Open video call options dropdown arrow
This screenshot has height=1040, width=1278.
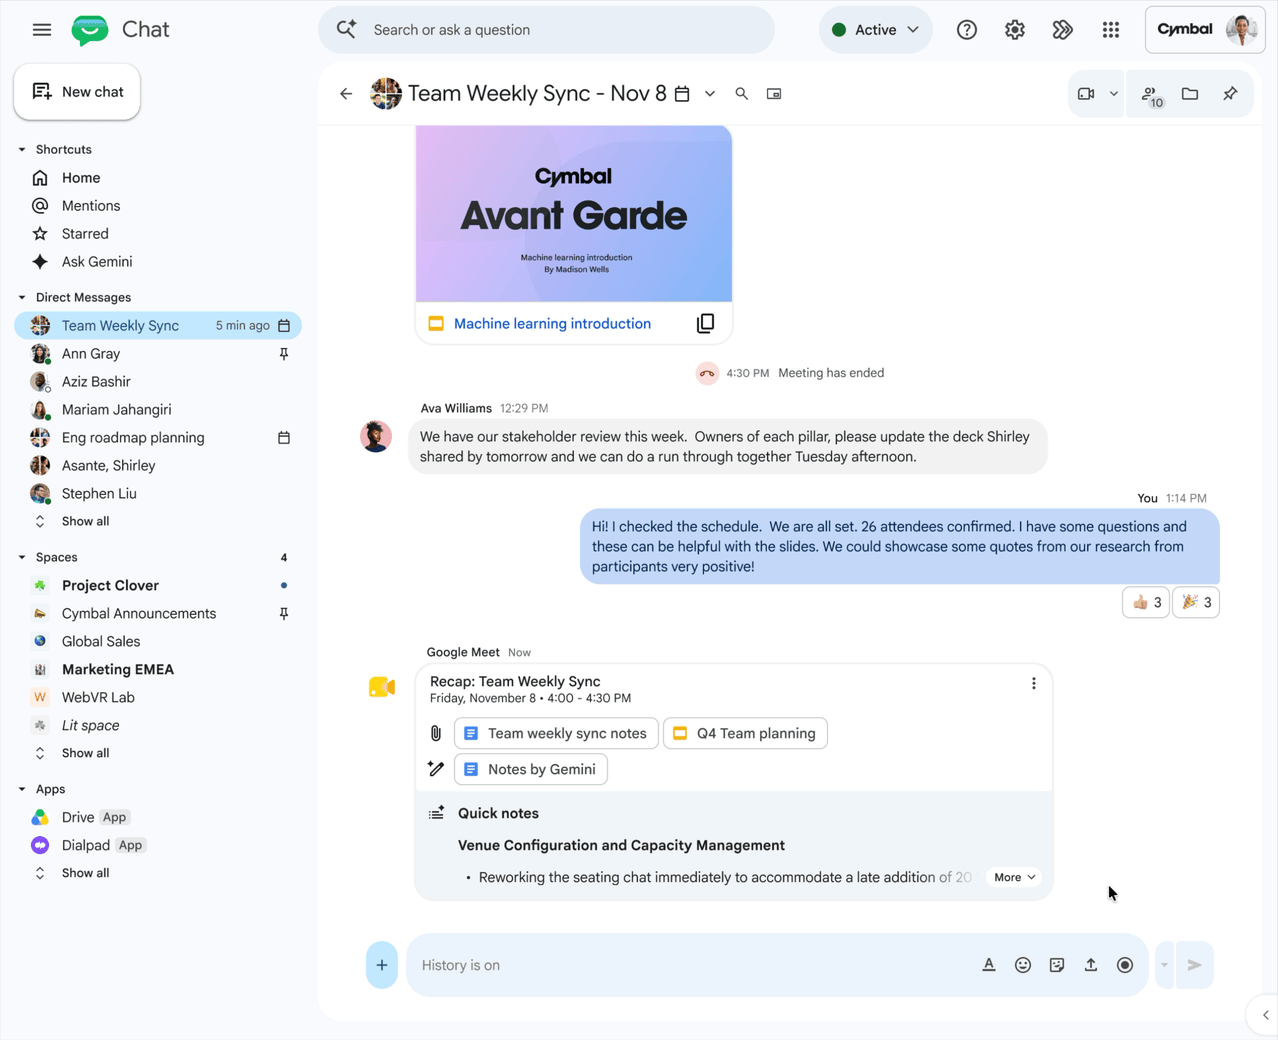[x=1114, y=94]
